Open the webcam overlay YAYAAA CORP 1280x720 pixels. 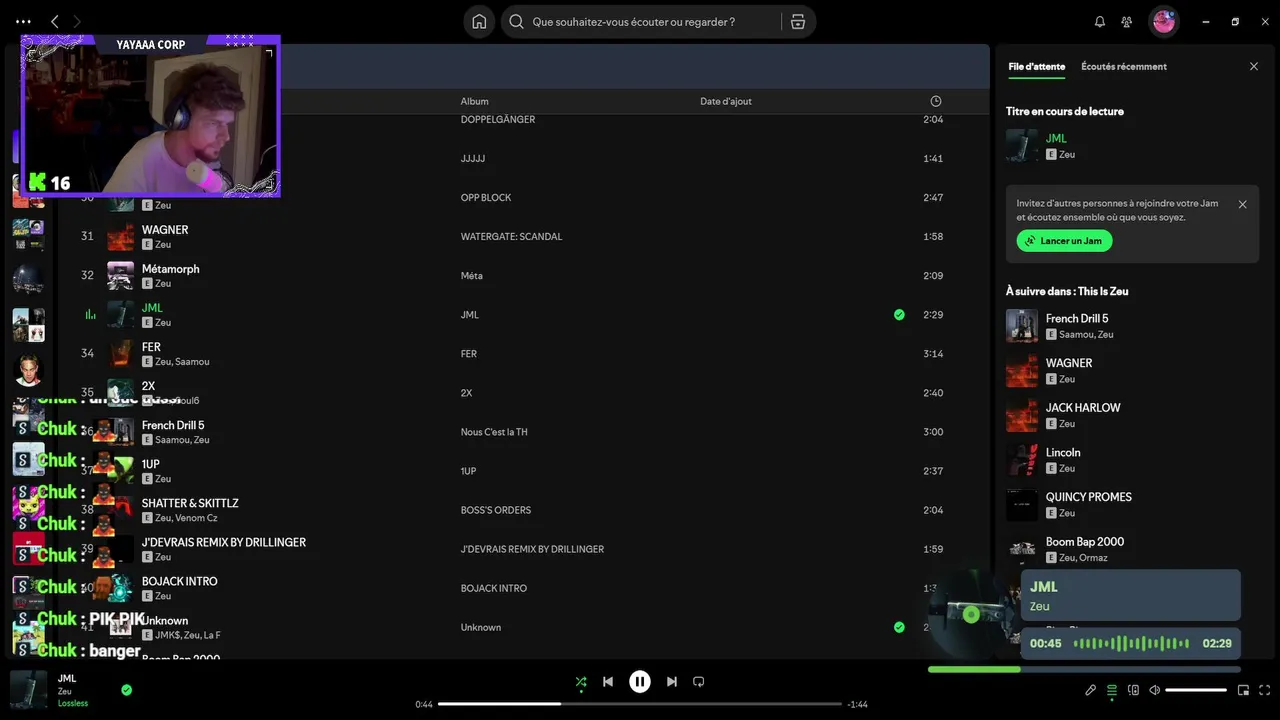coord(150,116)
